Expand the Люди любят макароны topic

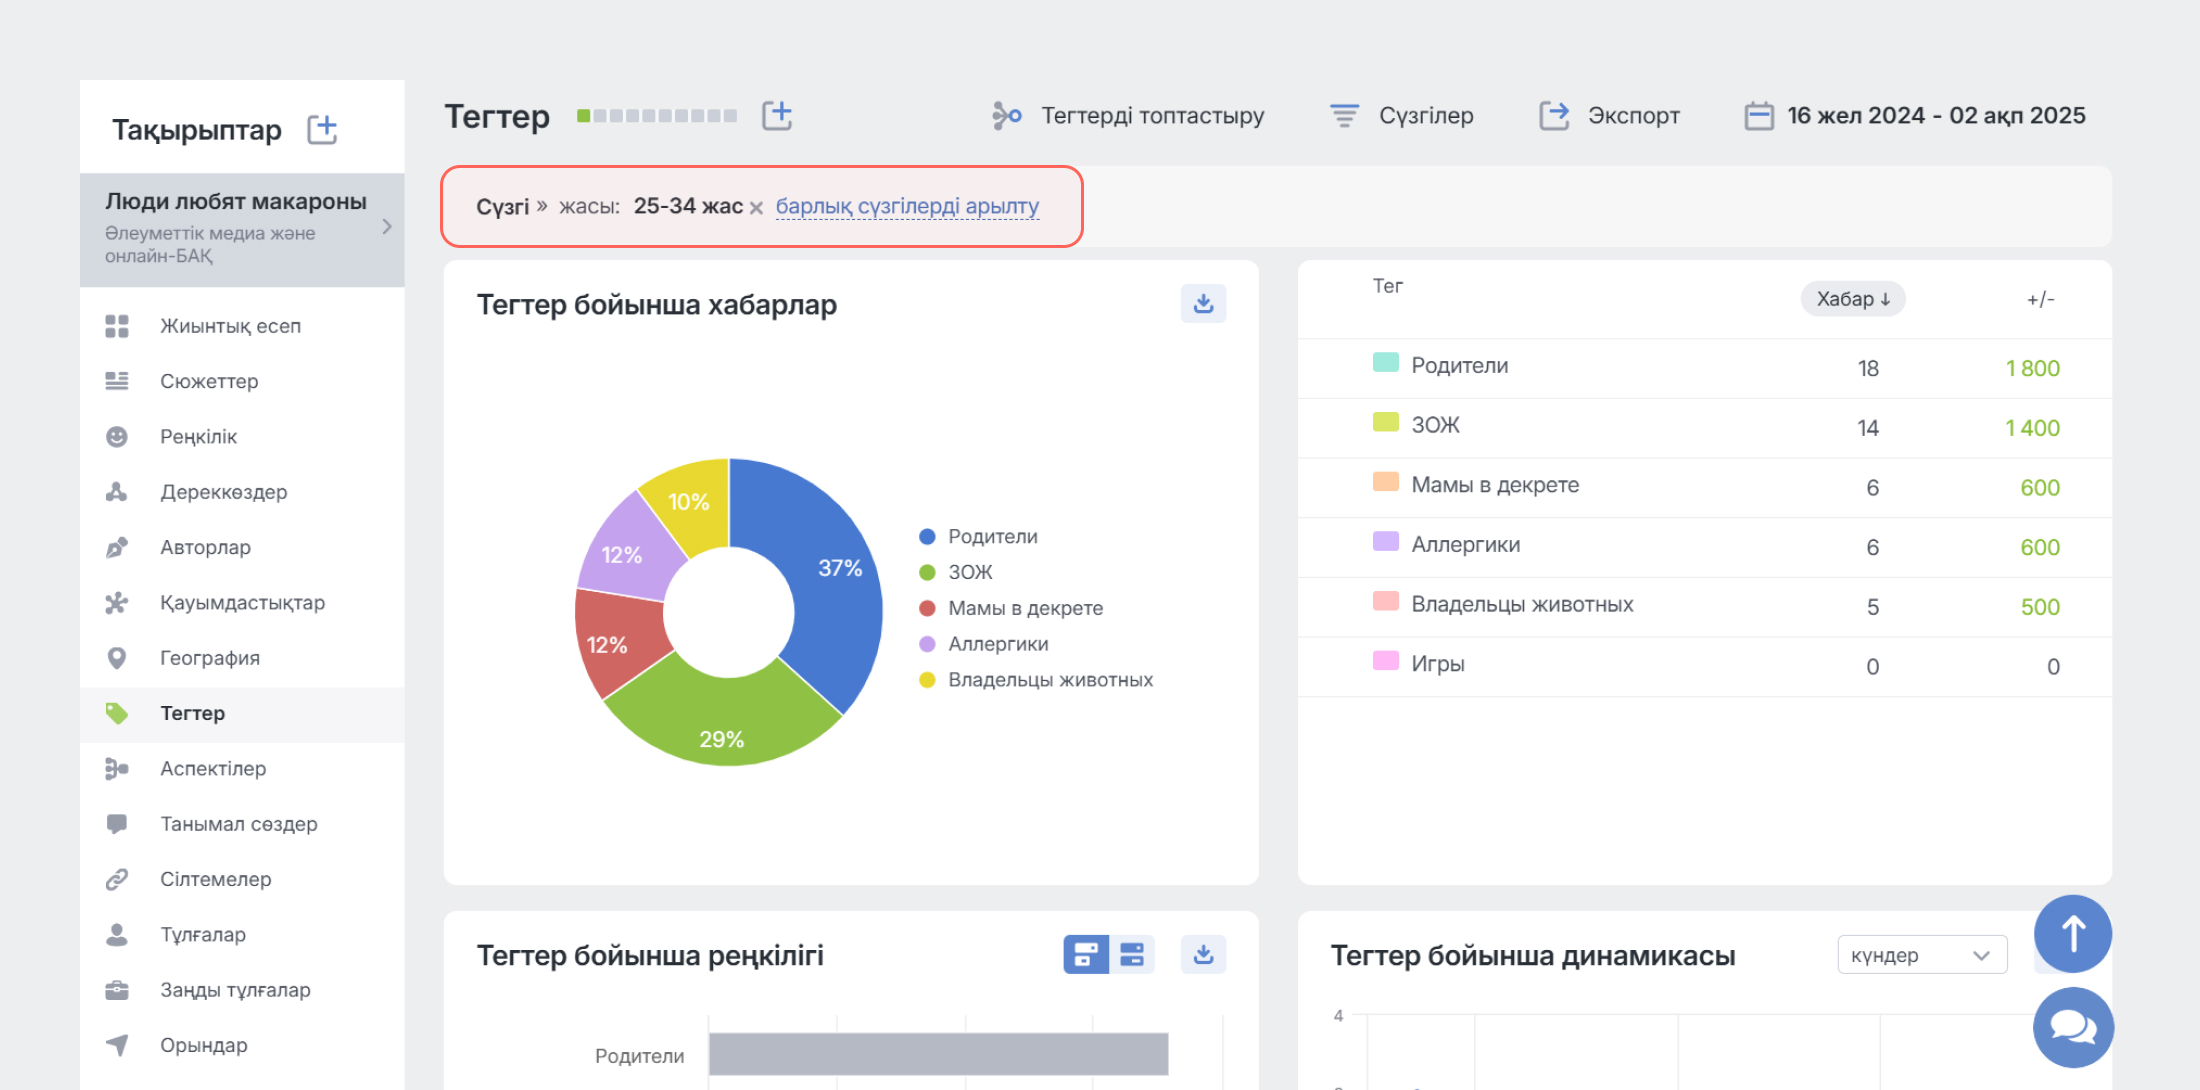tap(386, 227)
